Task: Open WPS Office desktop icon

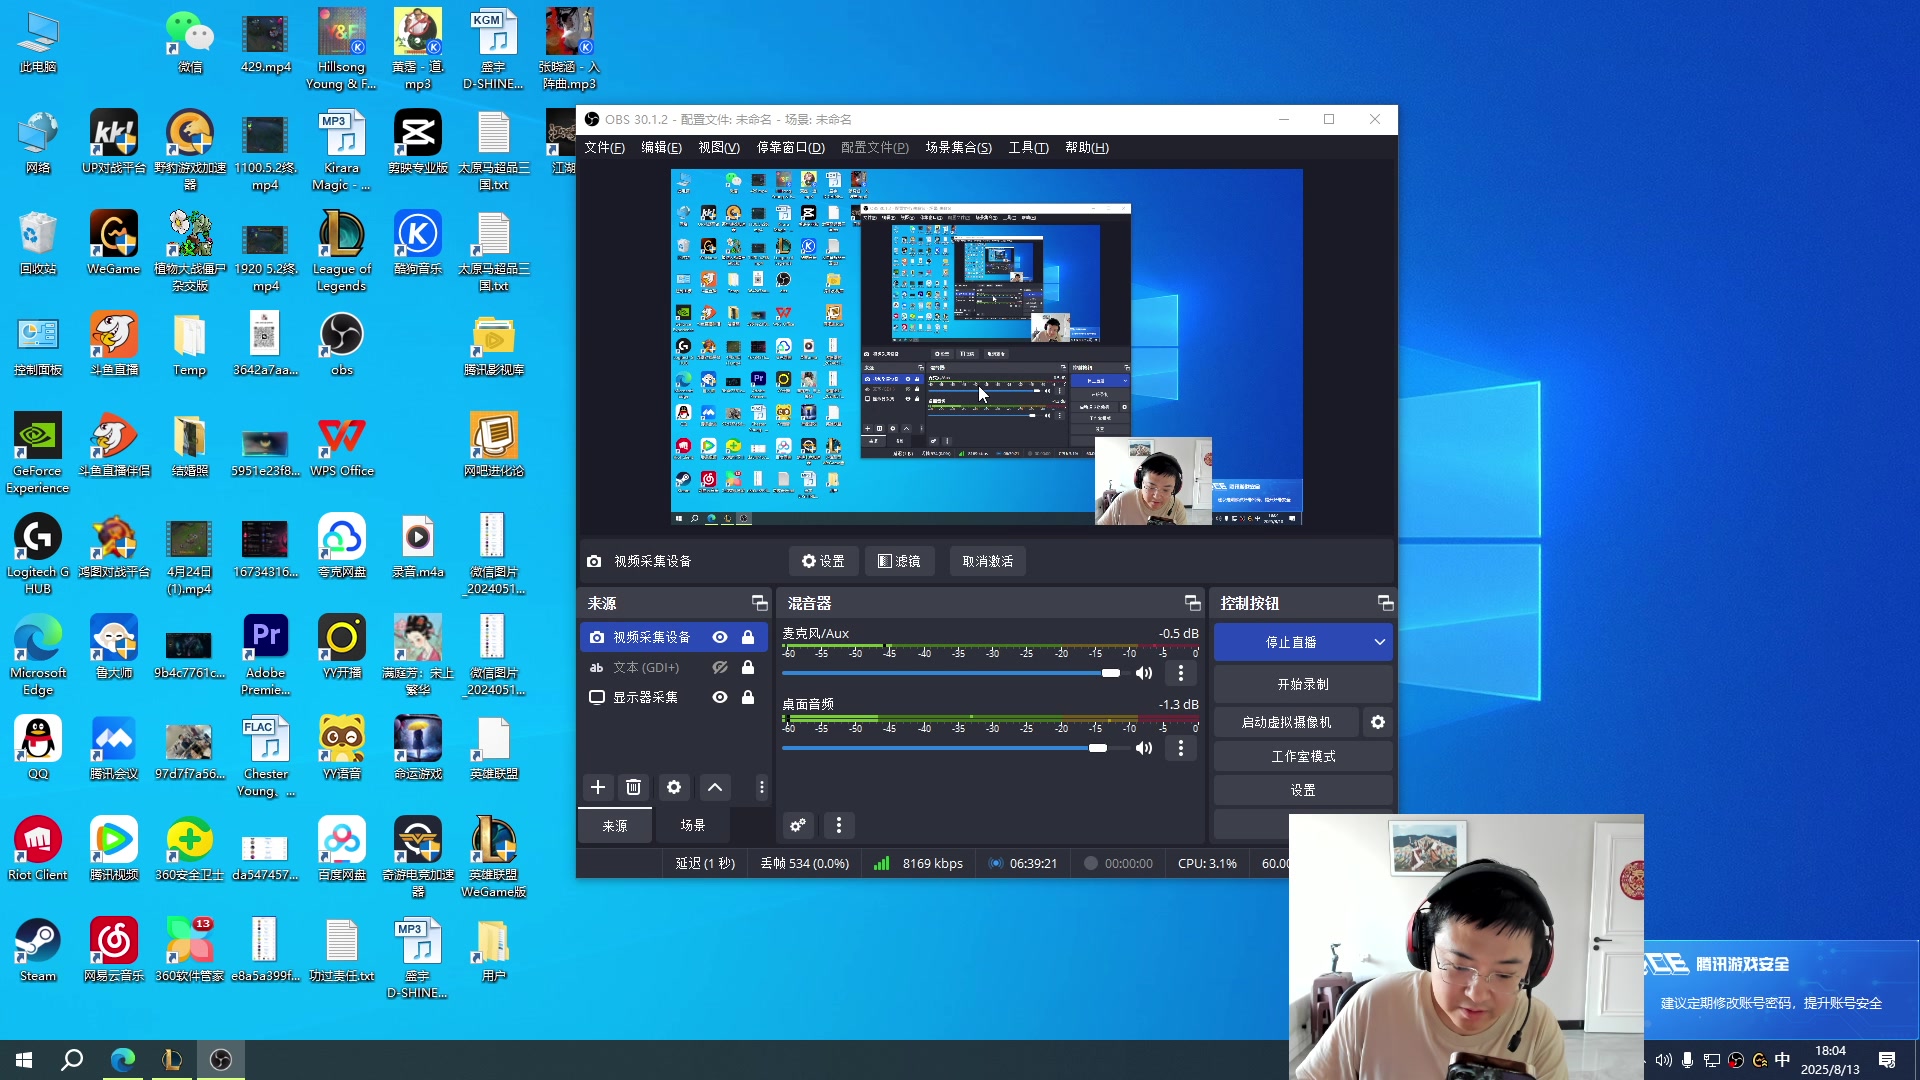Action: click(x=342, y=446)
